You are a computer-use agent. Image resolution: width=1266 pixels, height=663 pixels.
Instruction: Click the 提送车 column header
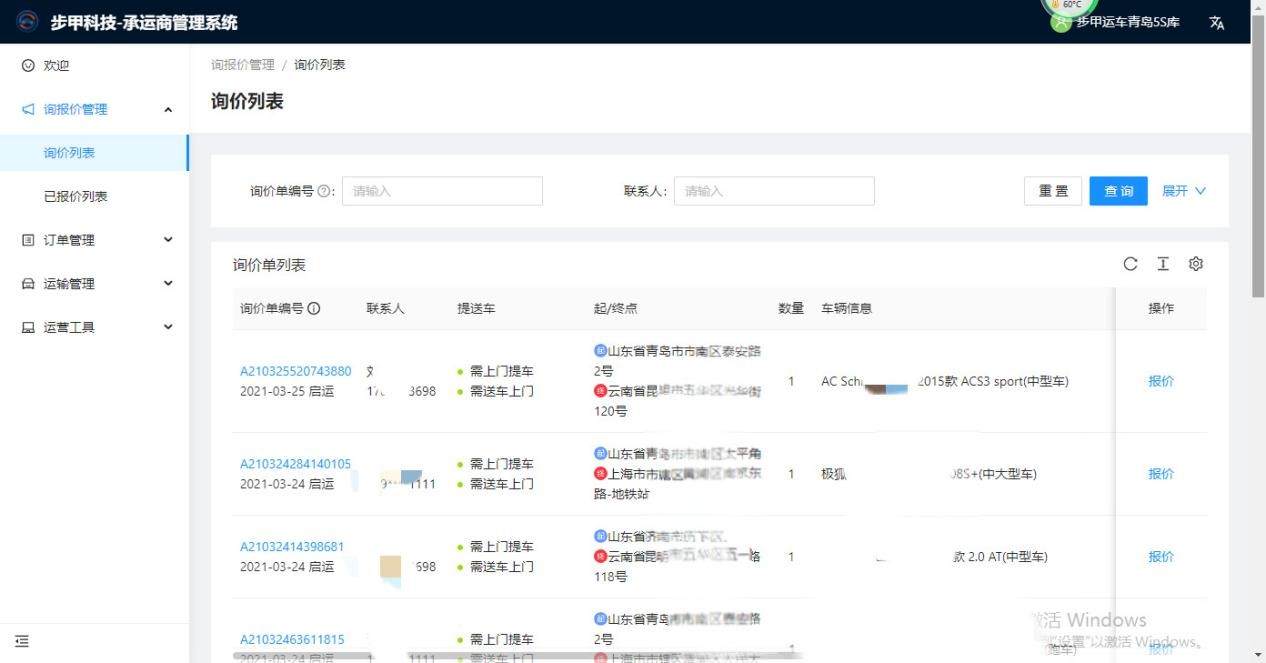point(476,308)
